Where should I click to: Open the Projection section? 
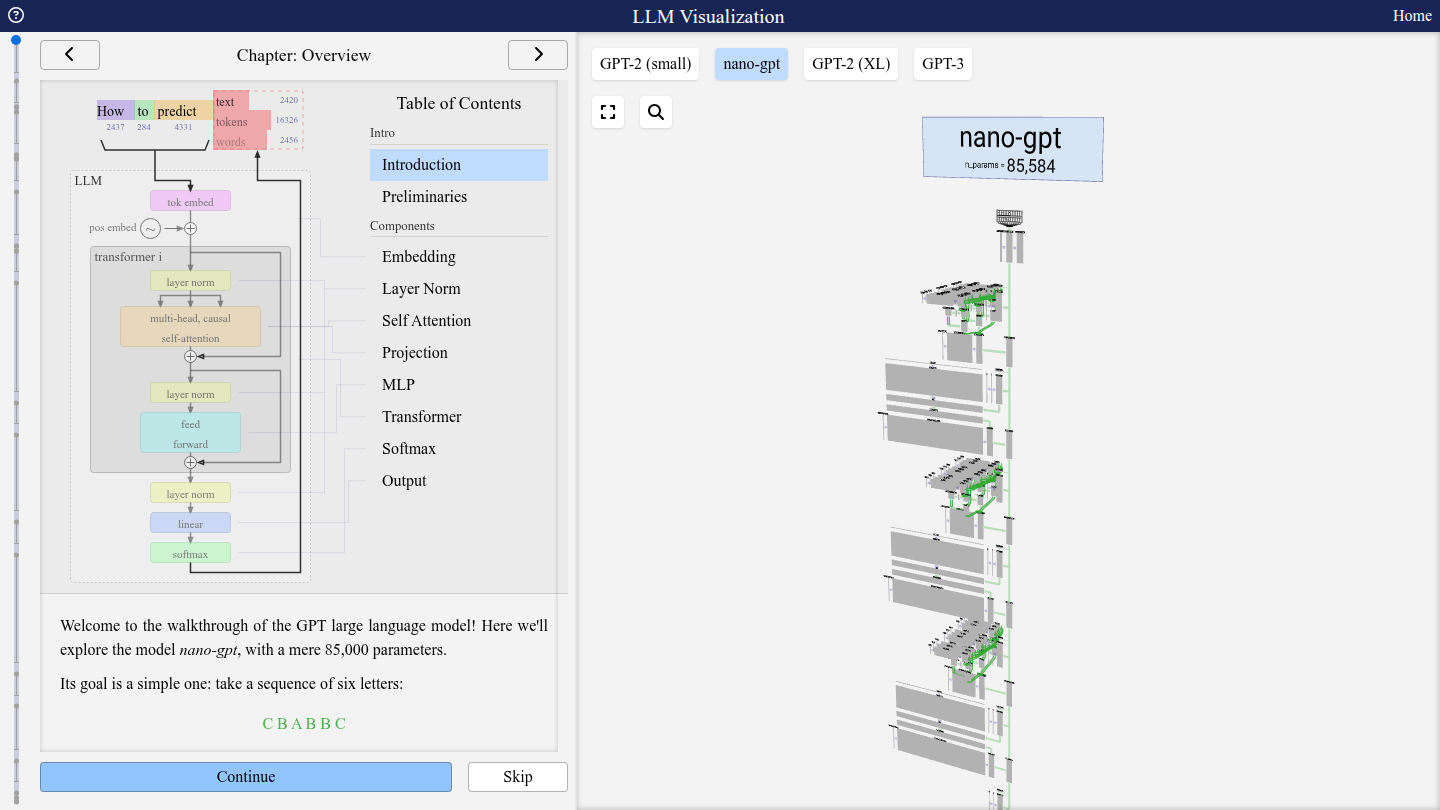click(x=459, y=353)
